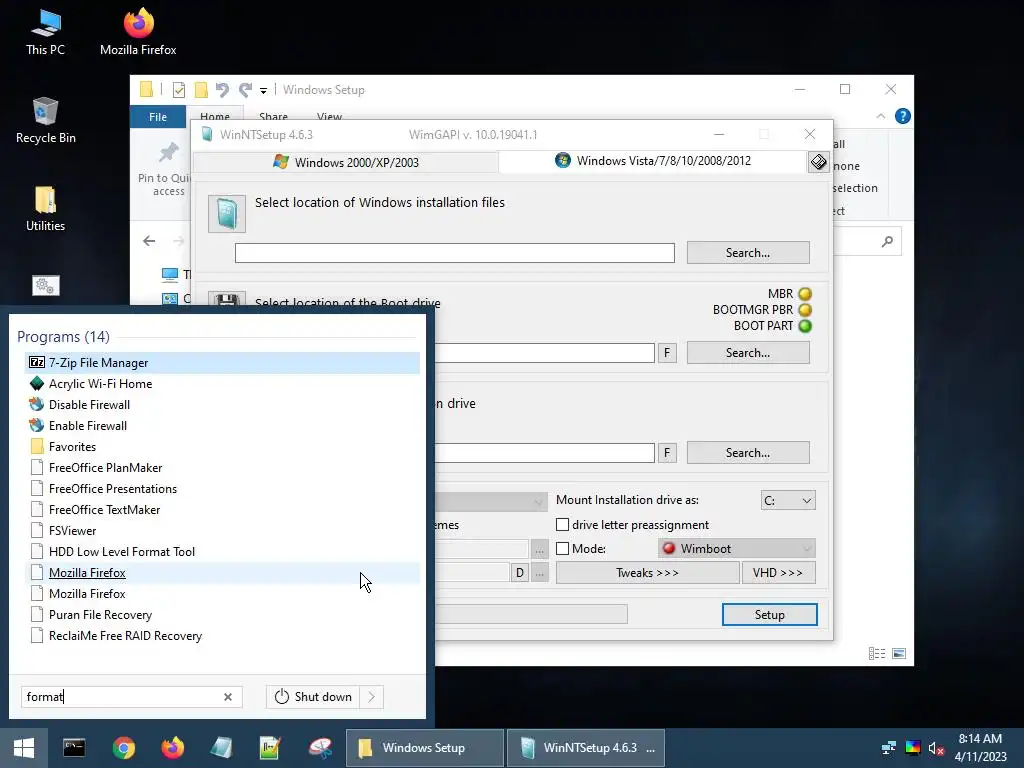Expand Shut down options arrow
Image resolution: width=1024 pixels, height=768 pixels.
pos(372,697)
